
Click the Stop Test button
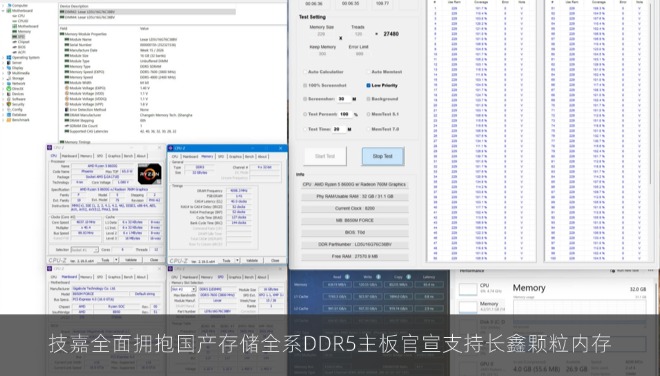[383, 156]
